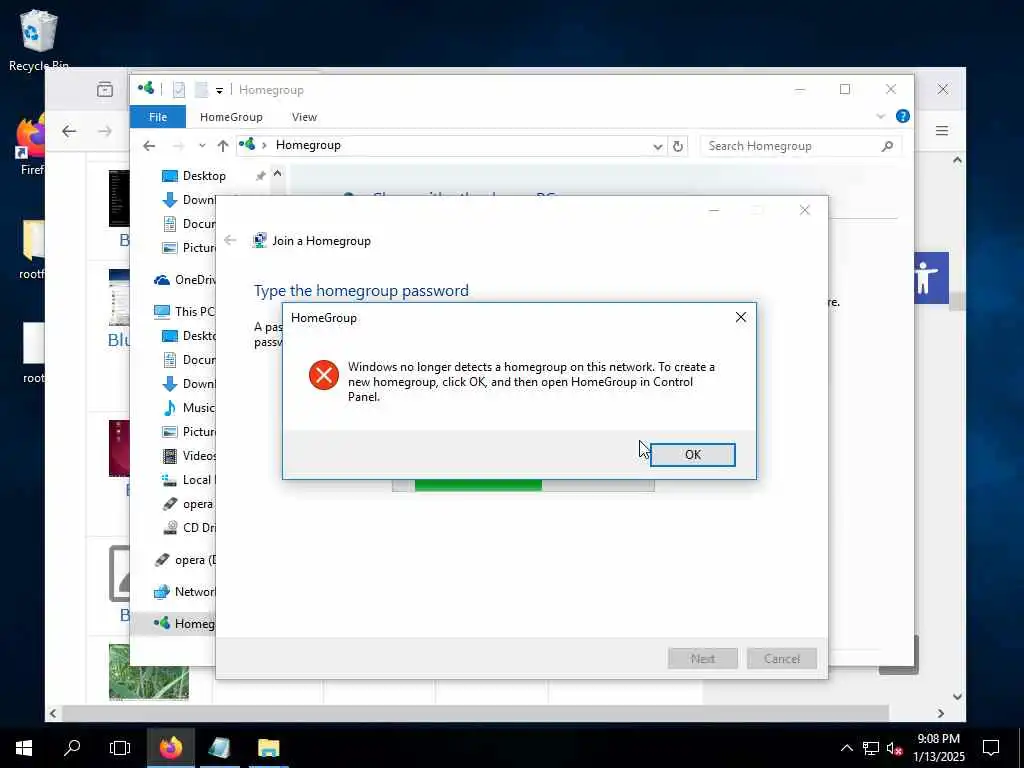Select This PC in the navigation pane

click(x=184, y=312)
